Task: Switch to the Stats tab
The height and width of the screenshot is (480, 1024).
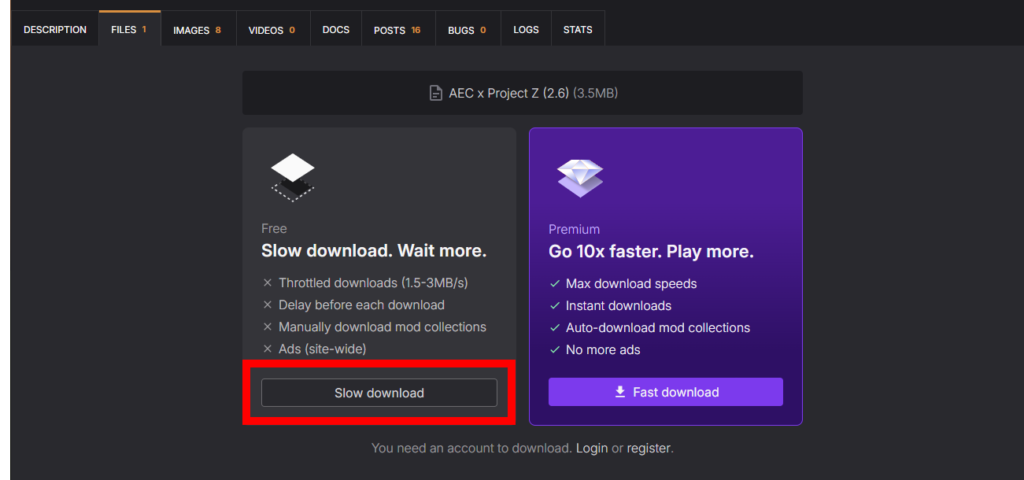Action: (578, 30)
